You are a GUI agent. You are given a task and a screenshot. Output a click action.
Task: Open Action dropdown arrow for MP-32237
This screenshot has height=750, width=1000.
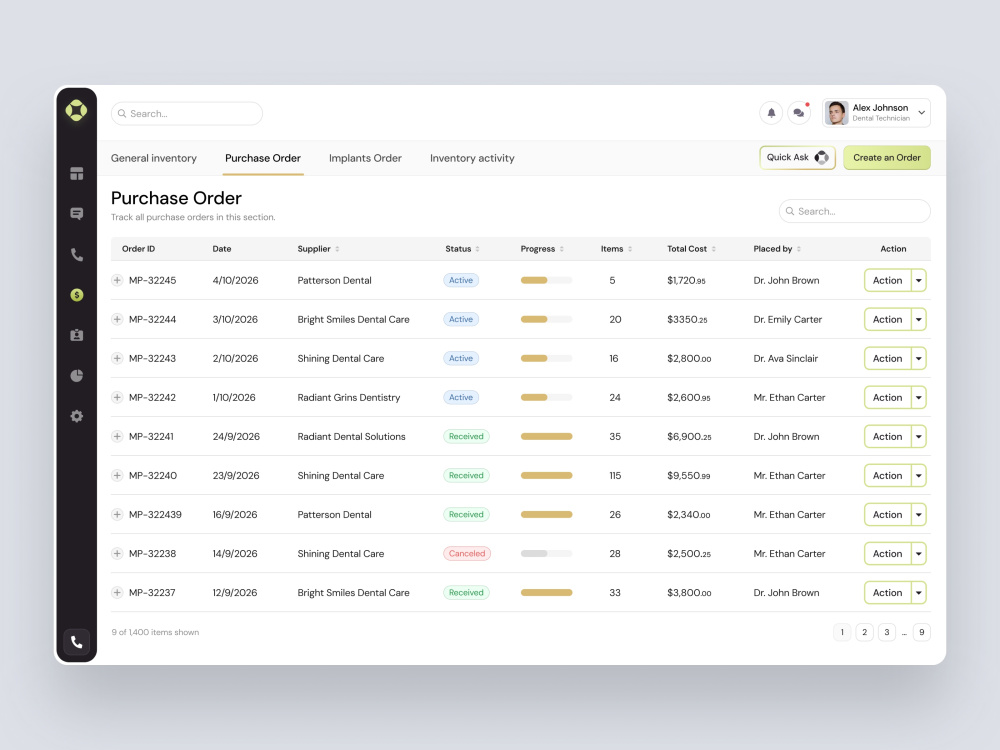(918, 592)
